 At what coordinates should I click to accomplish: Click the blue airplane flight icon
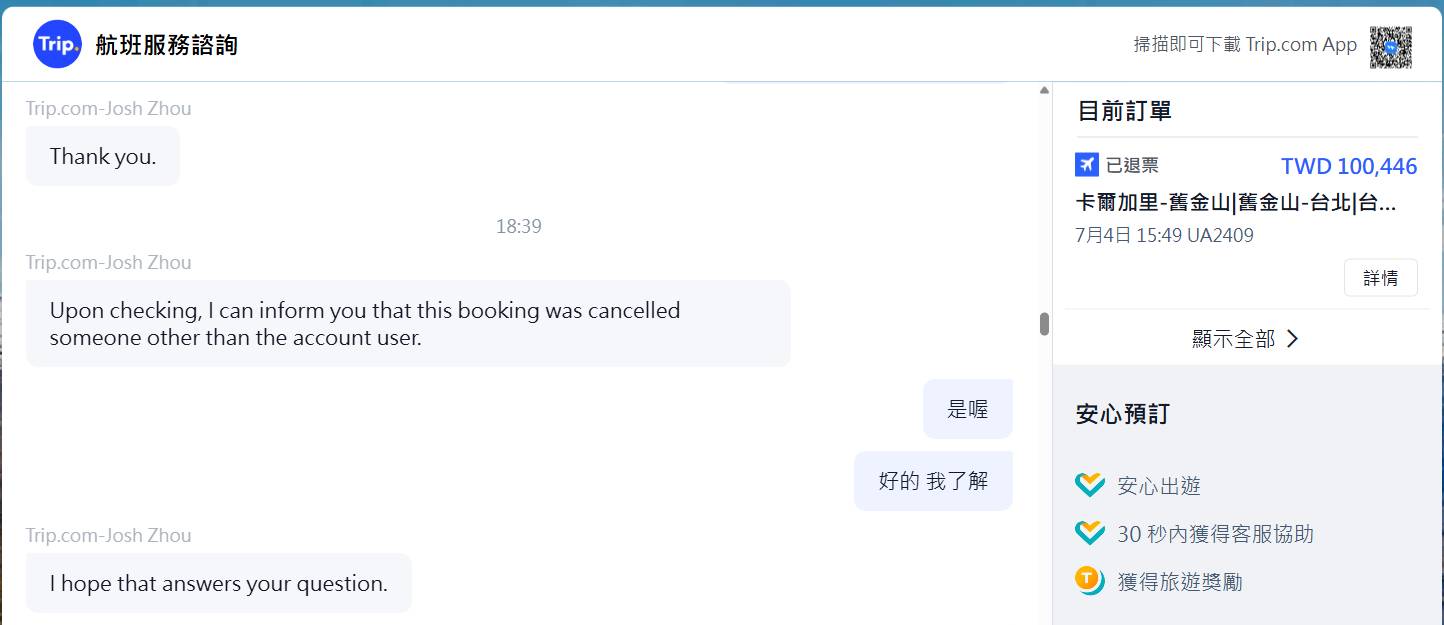(1087, 165)
